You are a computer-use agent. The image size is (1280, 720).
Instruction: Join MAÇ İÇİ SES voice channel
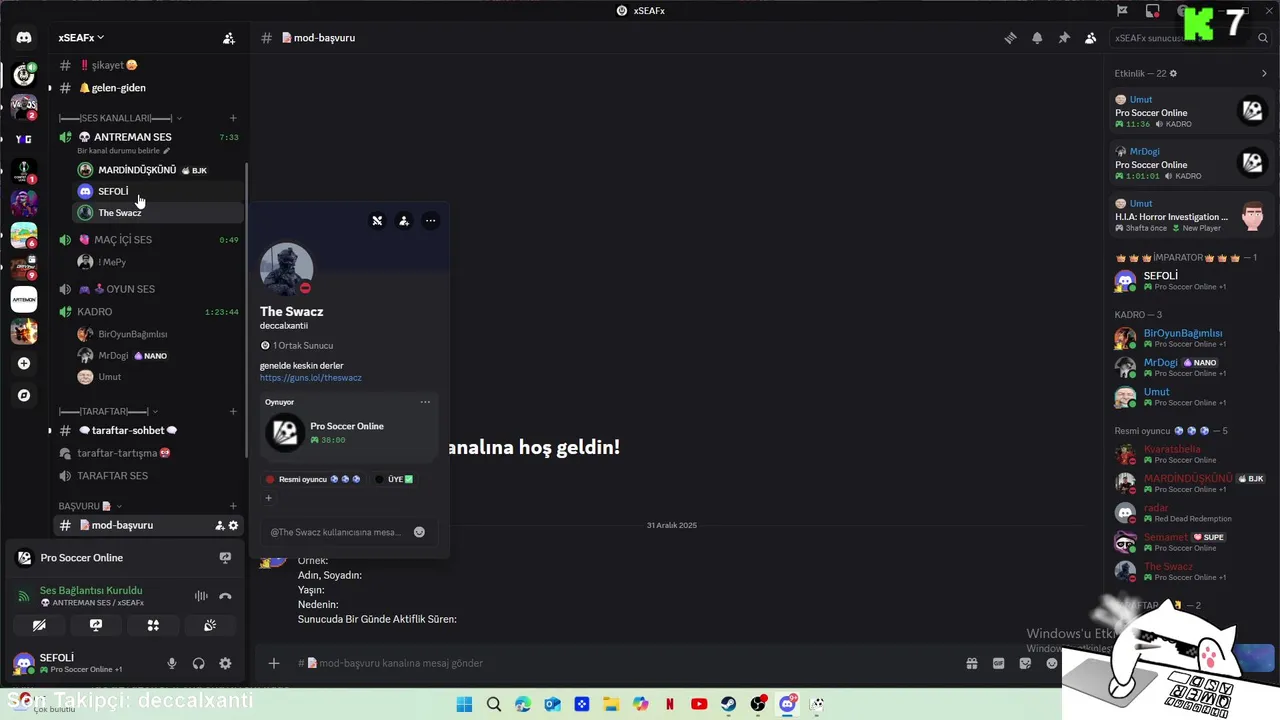pos(123,240)
